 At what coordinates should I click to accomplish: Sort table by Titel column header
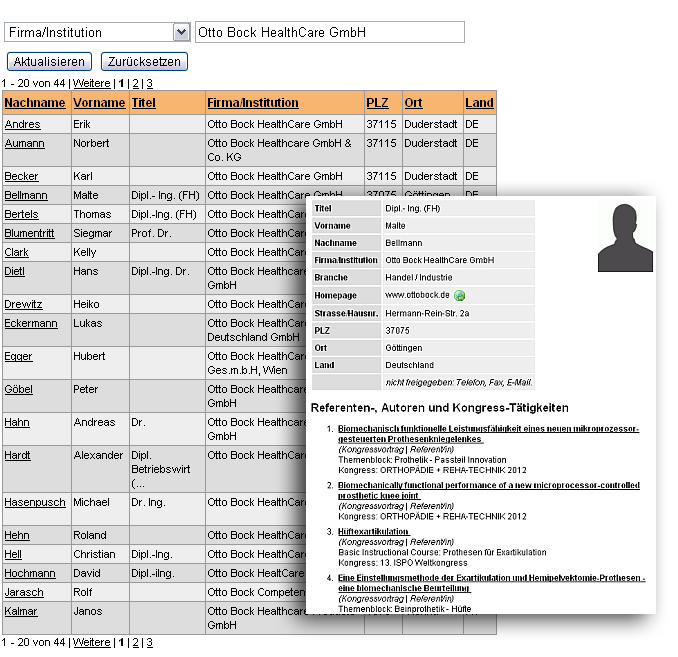coord(143,103)
